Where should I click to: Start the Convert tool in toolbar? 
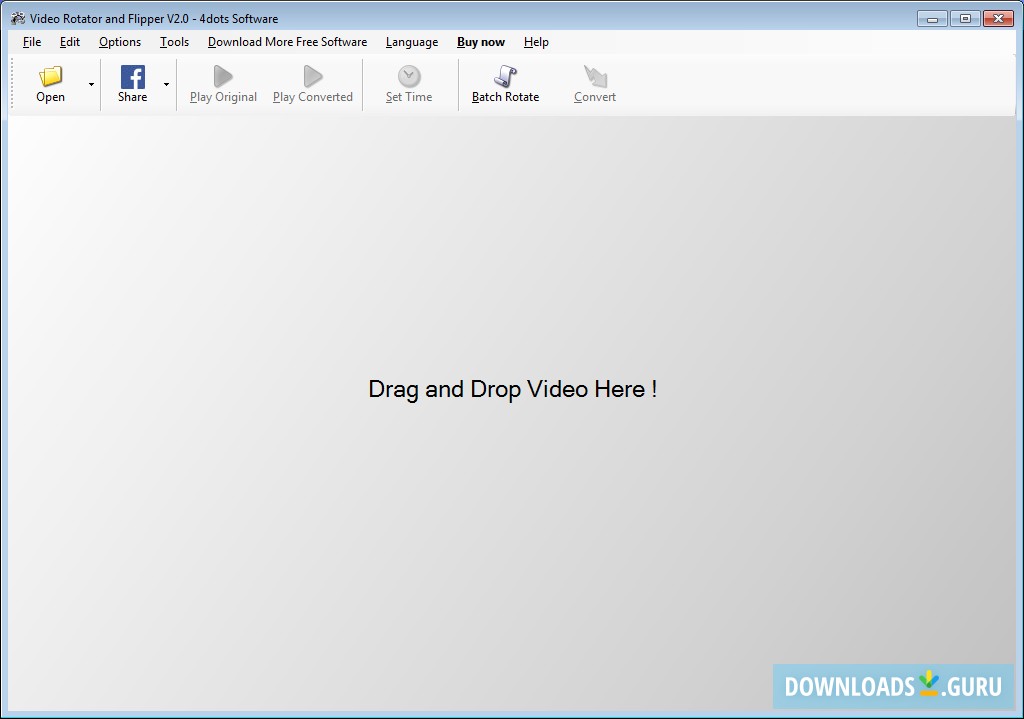(595, 77)
